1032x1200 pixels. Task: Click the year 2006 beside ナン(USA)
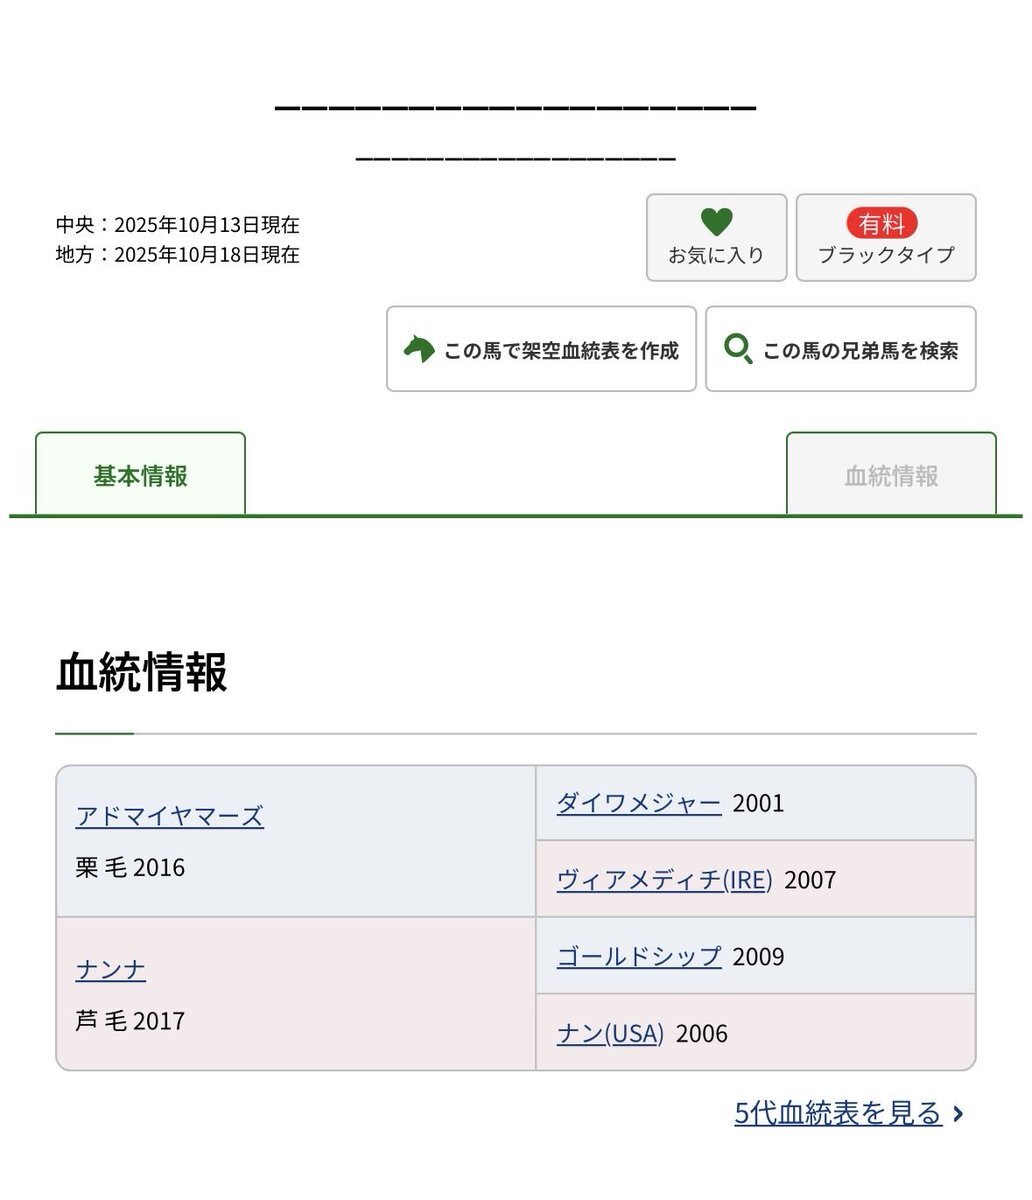tap(702, 1033)
